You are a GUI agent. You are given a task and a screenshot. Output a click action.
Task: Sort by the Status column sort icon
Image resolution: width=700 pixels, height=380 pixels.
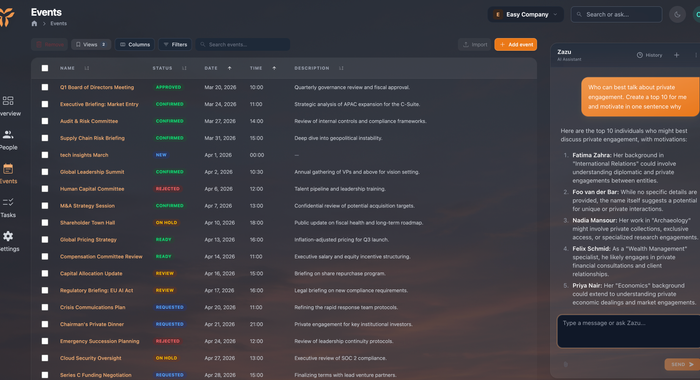184,68
